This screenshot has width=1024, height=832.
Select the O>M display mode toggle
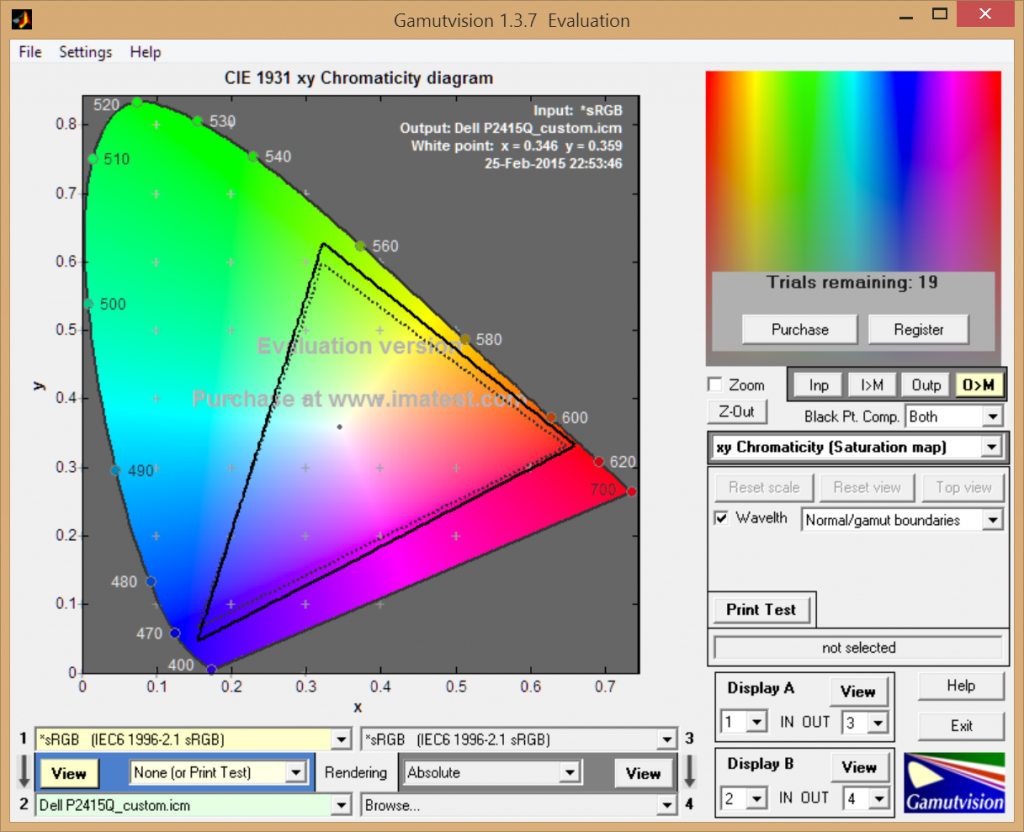coord(979,385)
